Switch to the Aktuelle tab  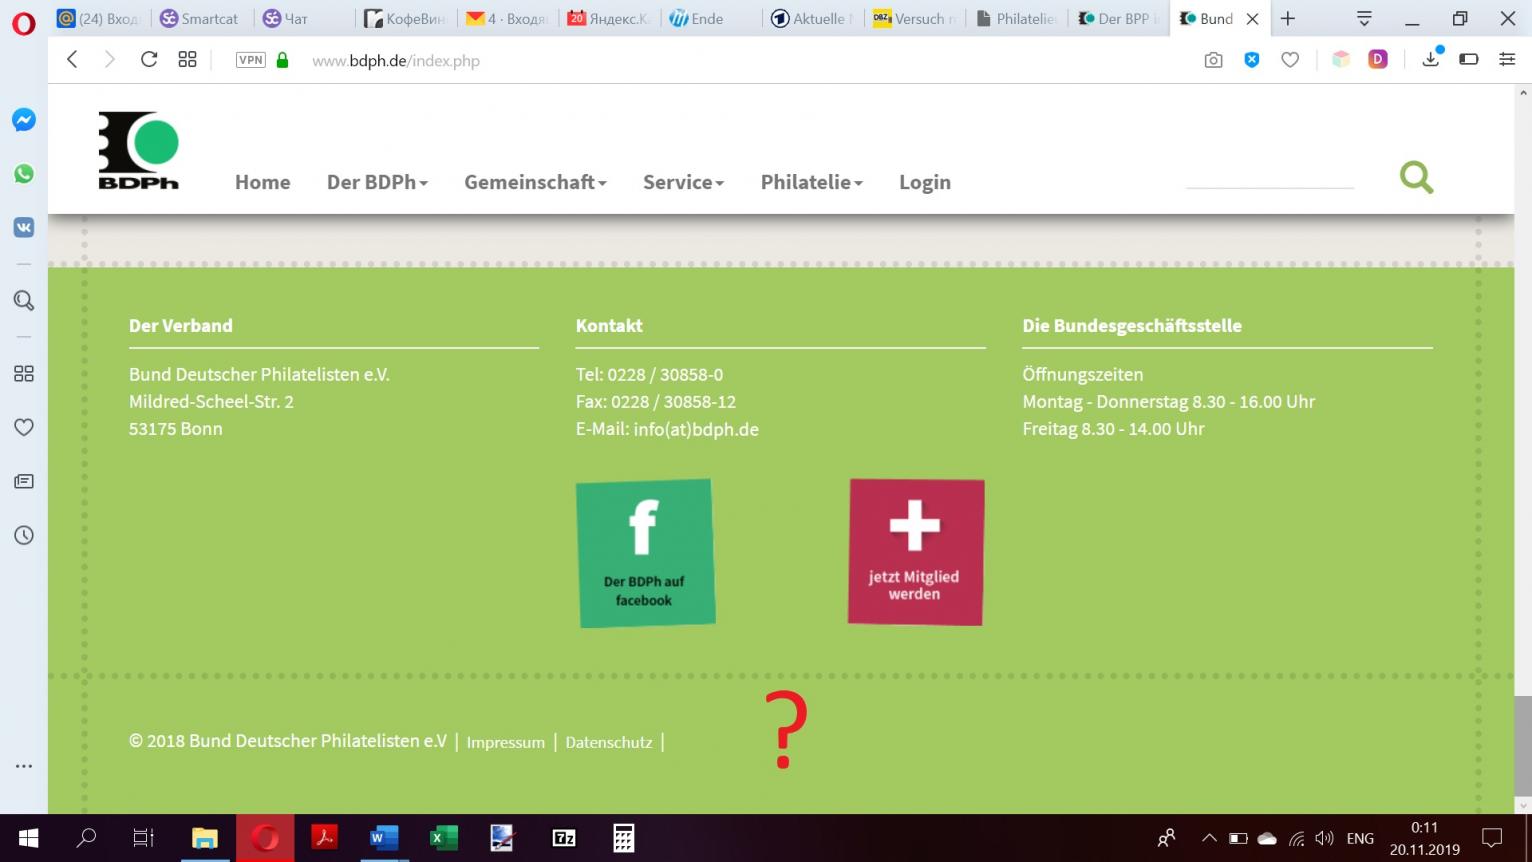pyautogui.click(x=813, y=19)
